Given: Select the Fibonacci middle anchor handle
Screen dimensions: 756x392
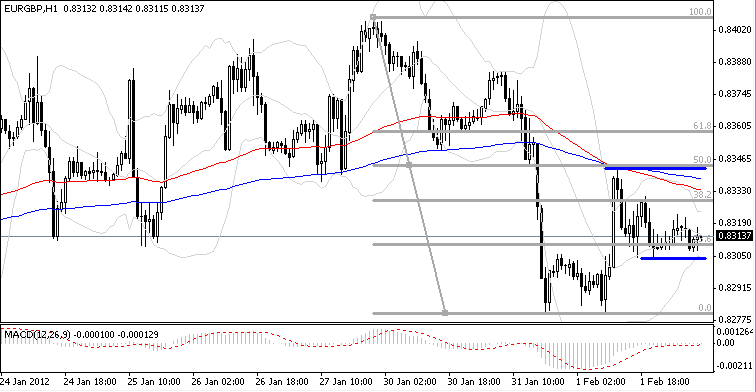Looking at the screenshot, I should click(409, 165).
